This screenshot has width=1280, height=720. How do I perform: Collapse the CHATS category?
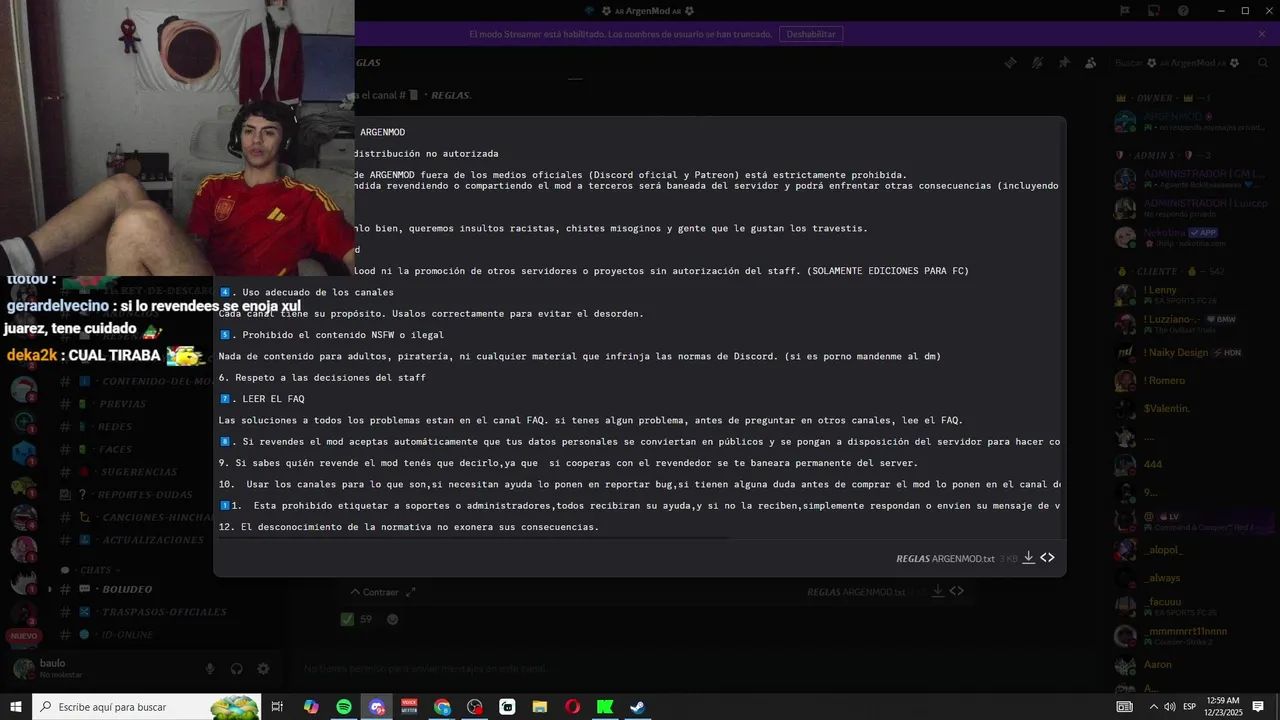pyautogui.click(x=92, y=570)
